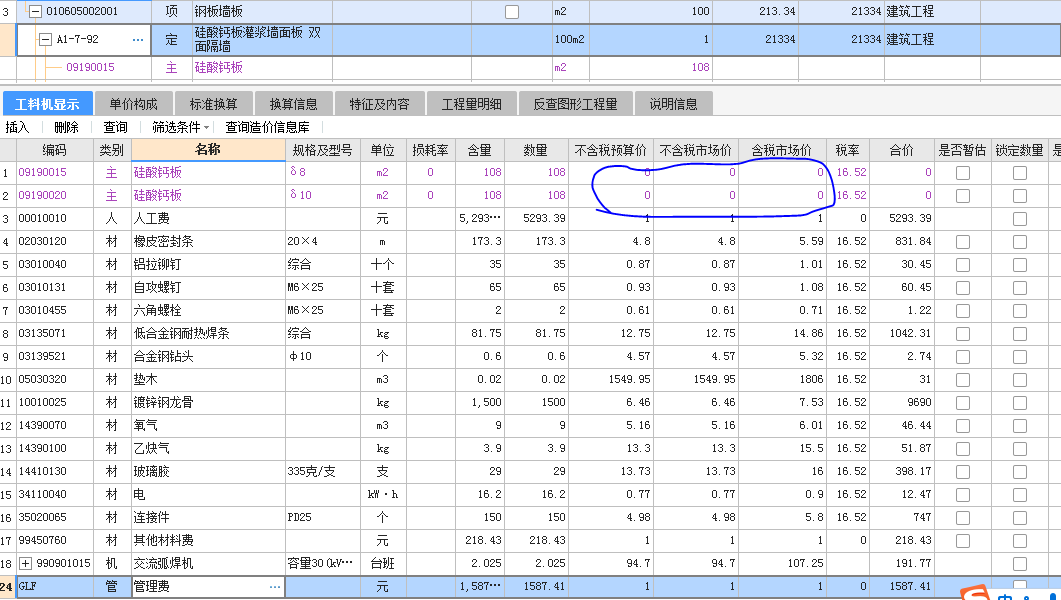Show the 工程量明细 tab
This screenshot has height=600, width=1061.
coord(472,104)
